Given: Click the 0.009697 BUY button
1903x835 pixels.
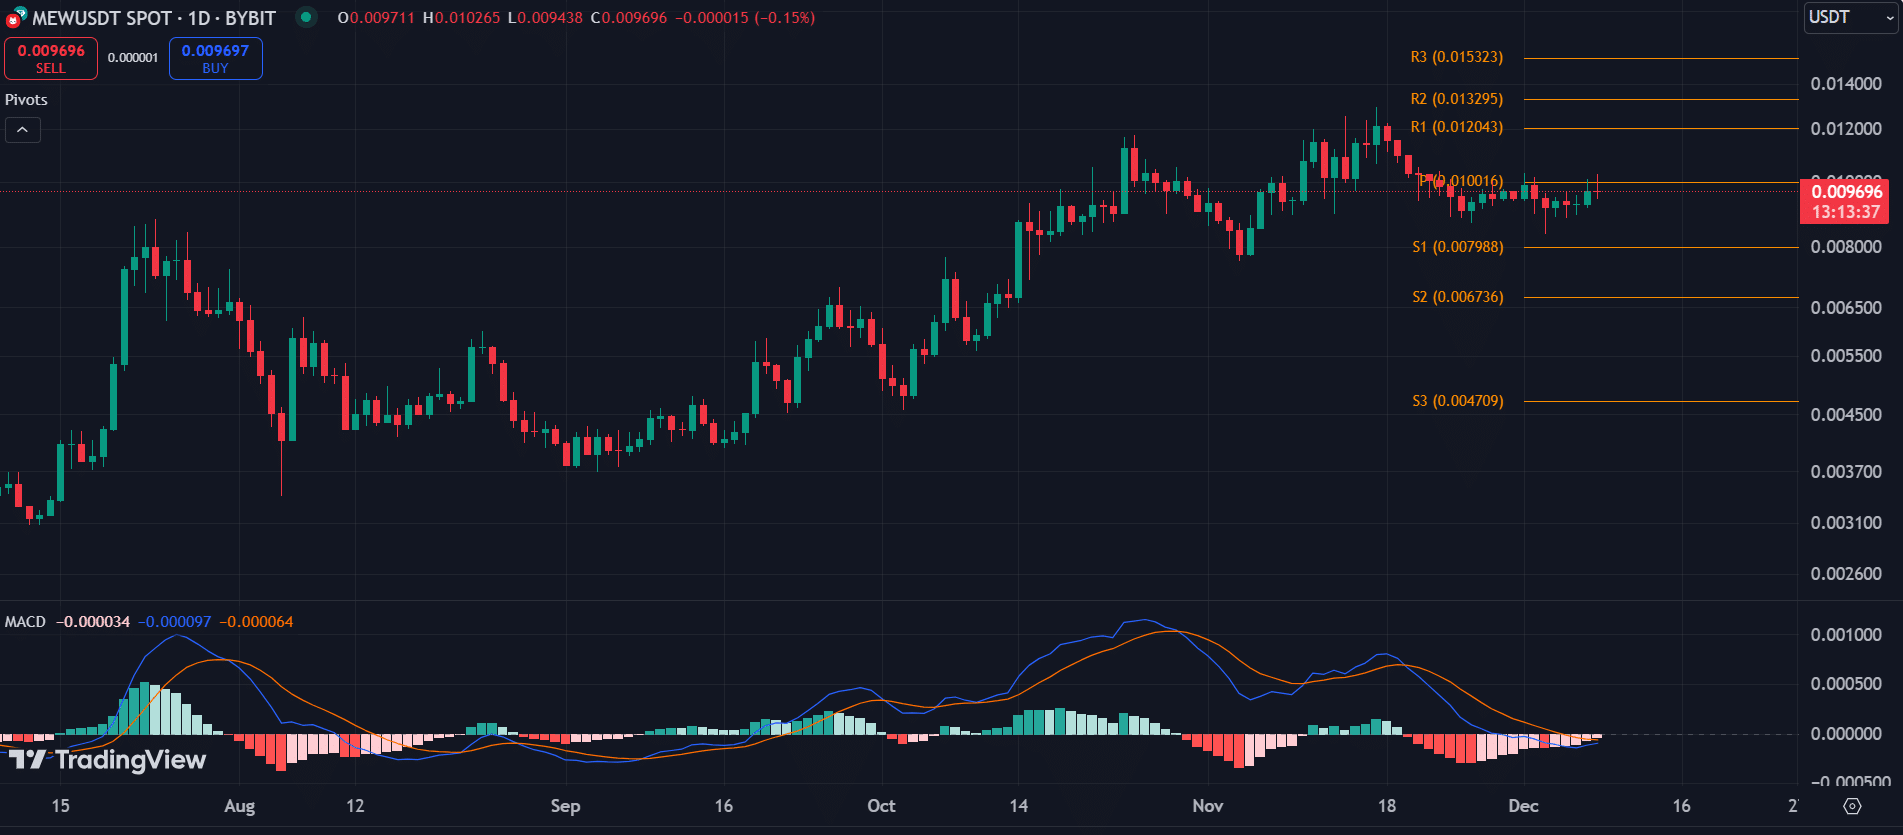Looking at the screenshot, I should [215, 58].
